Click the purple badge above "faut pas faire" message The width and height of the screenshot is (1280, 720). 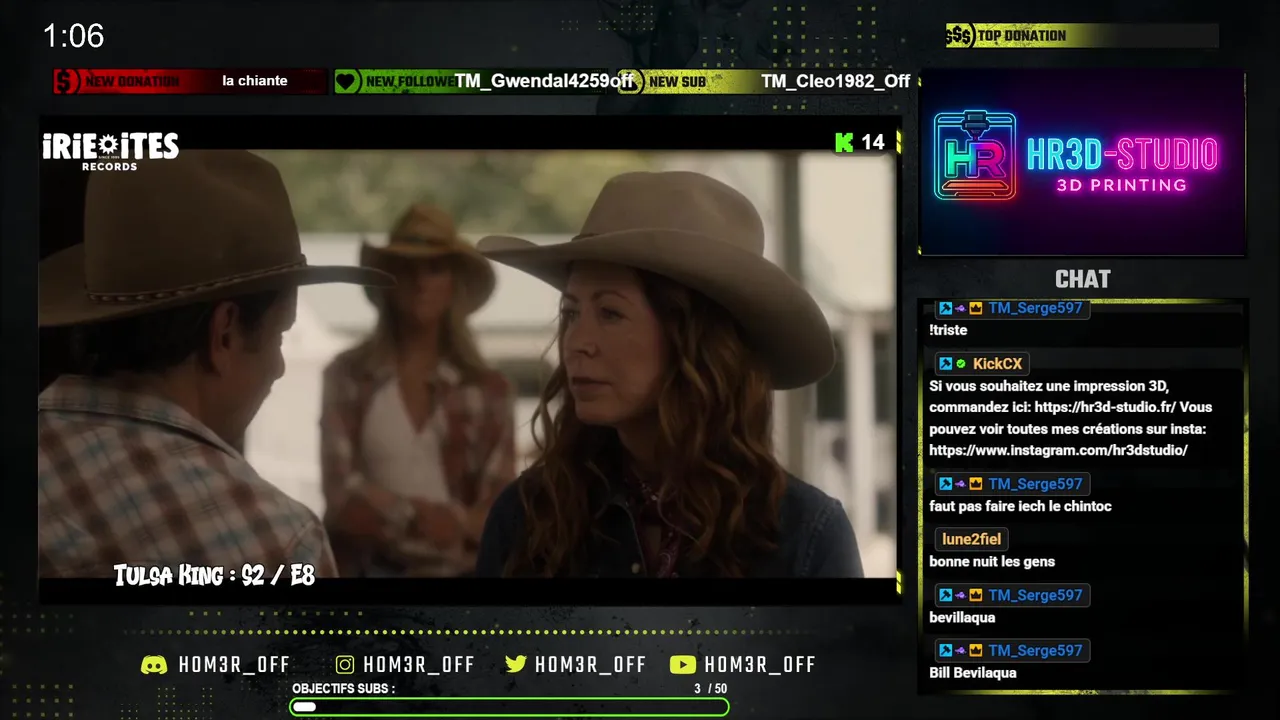click(x=961, y=484)
